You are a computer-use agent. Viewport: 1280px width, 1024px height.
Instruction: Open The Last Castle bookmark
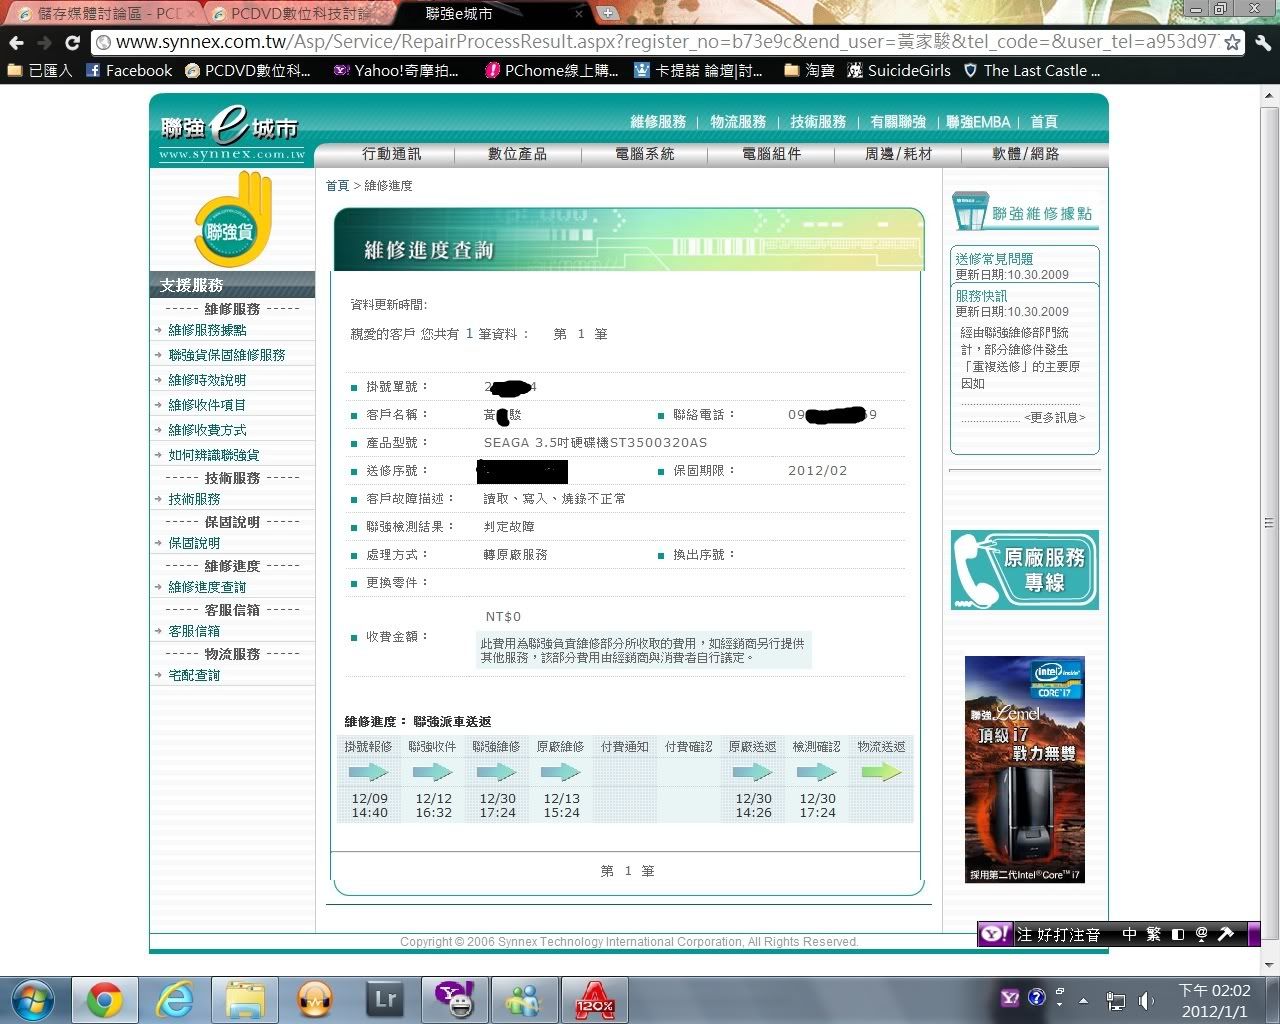coord(1031,70)
